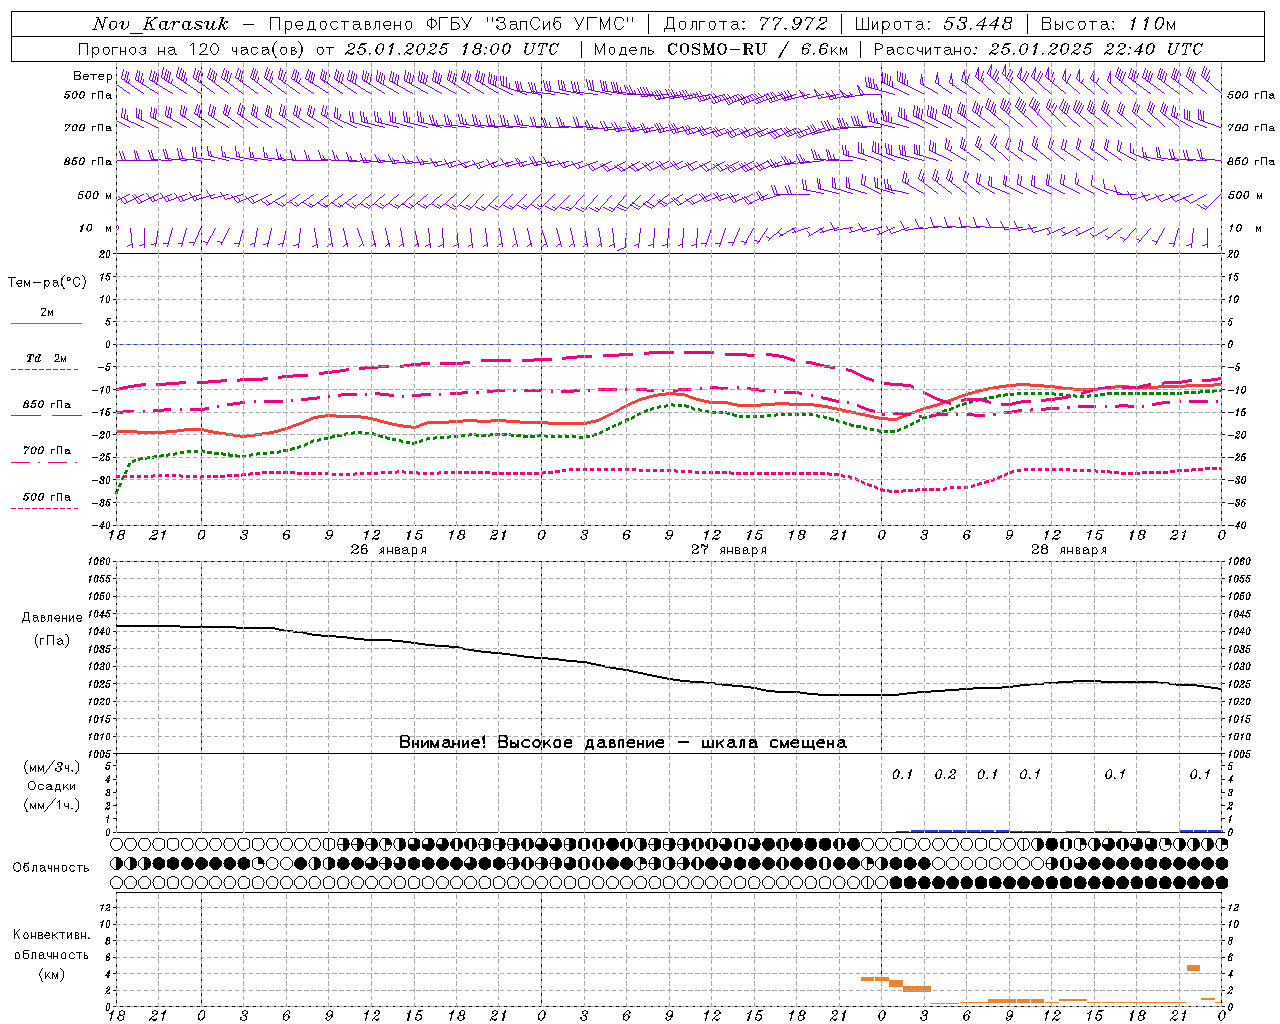Click the 'Модель COSMO-RU / 6.6км' text
Image resolution: width=1280 pixels, height=1024 pixels.
pyautogui.click(x=721, y=49)
